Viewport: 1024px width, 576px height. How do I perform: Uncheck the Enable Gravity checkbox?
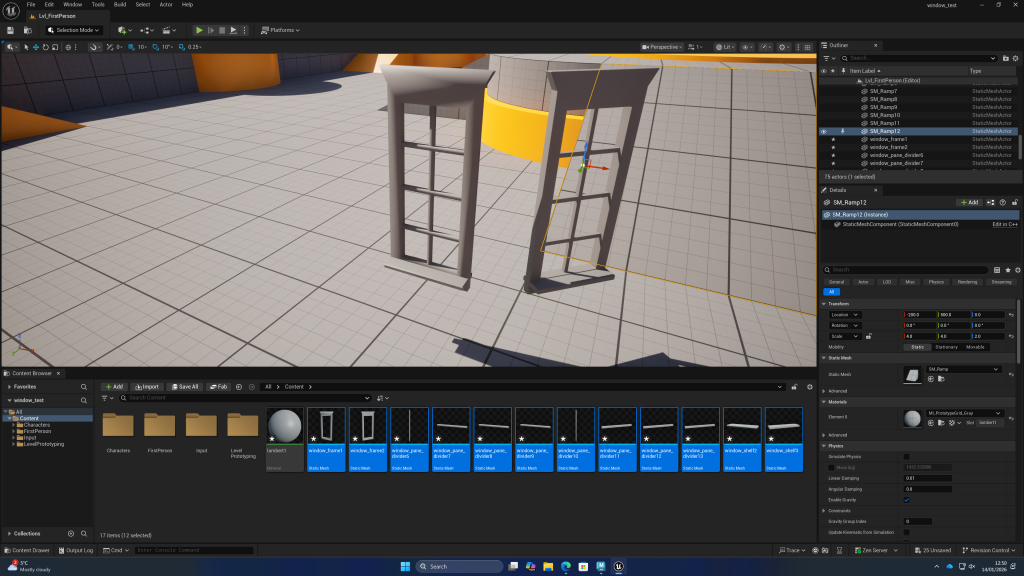[907, 499]
